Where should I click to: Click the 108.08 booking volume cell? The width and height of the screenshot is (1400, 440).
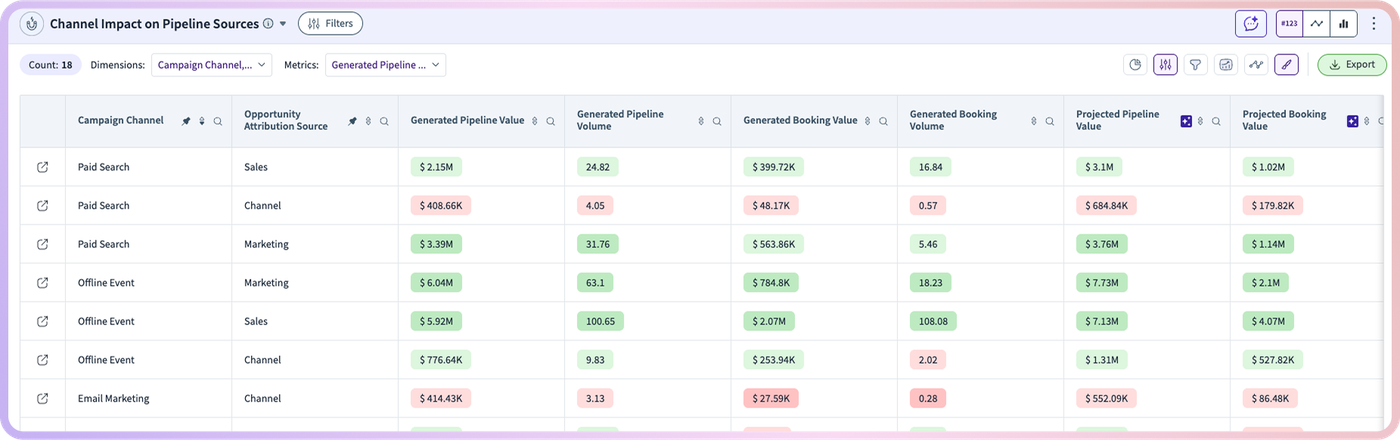coord(932,321)
